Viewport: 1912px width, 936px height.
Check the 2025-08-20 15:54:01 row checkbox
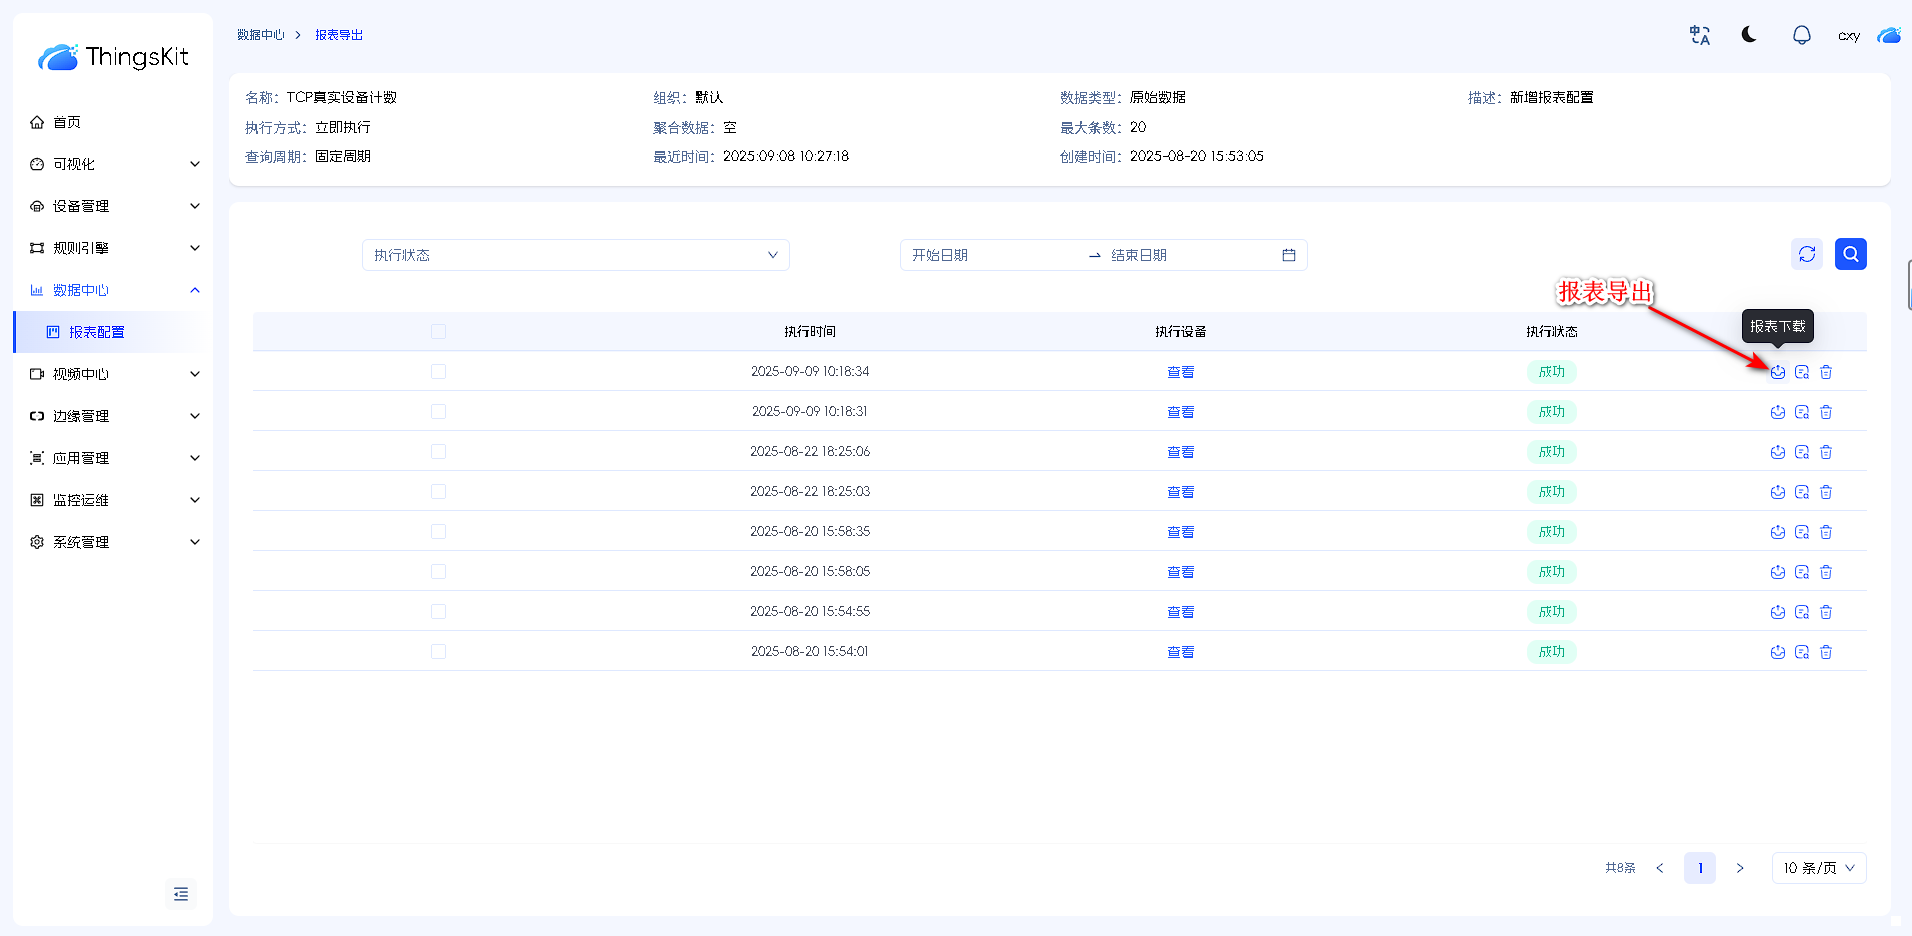point(438,652)
